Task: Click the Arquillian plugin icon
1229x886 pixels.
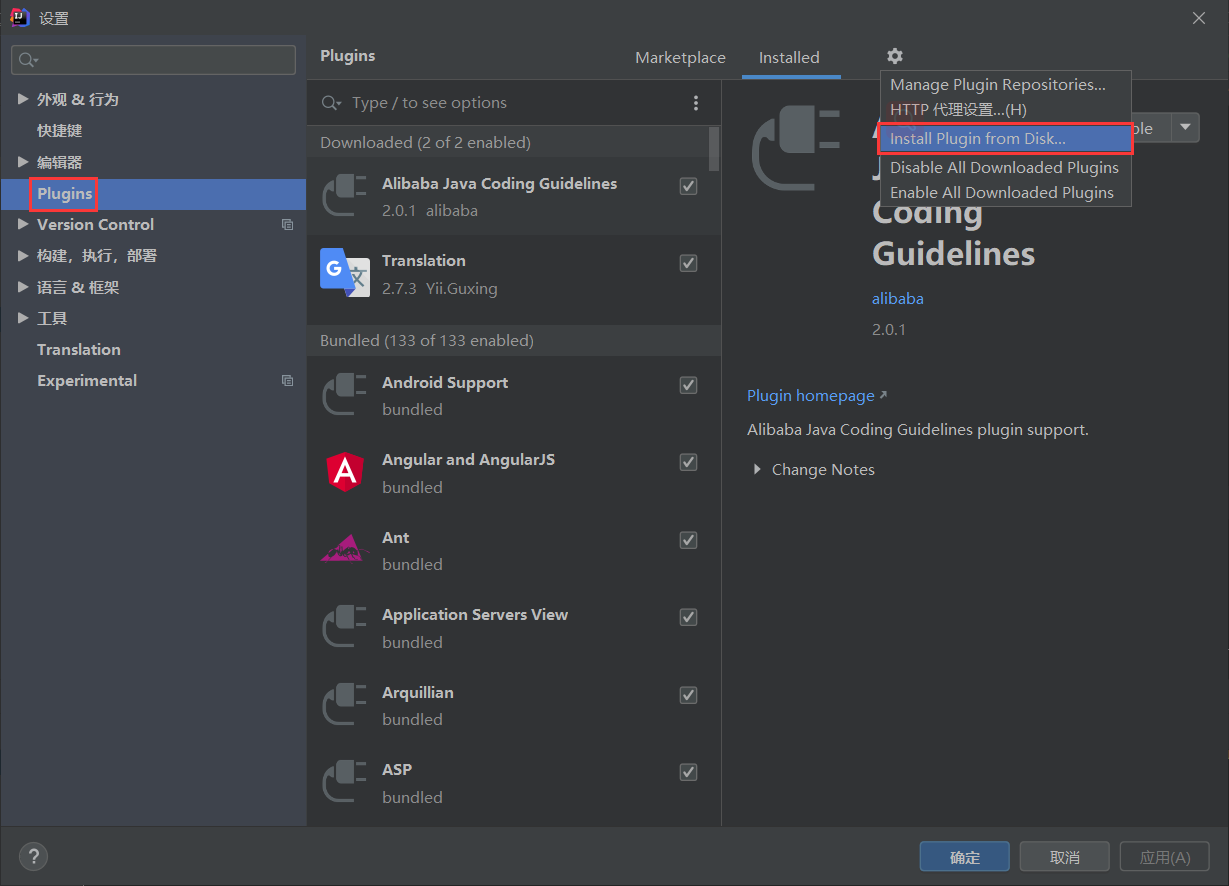Action: click(345, 705)
